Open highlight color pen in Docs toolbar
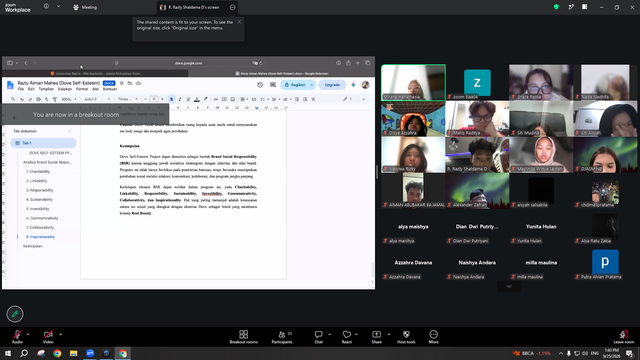Image resolution: width=640 pixels, height=360 pixels. 205,99
